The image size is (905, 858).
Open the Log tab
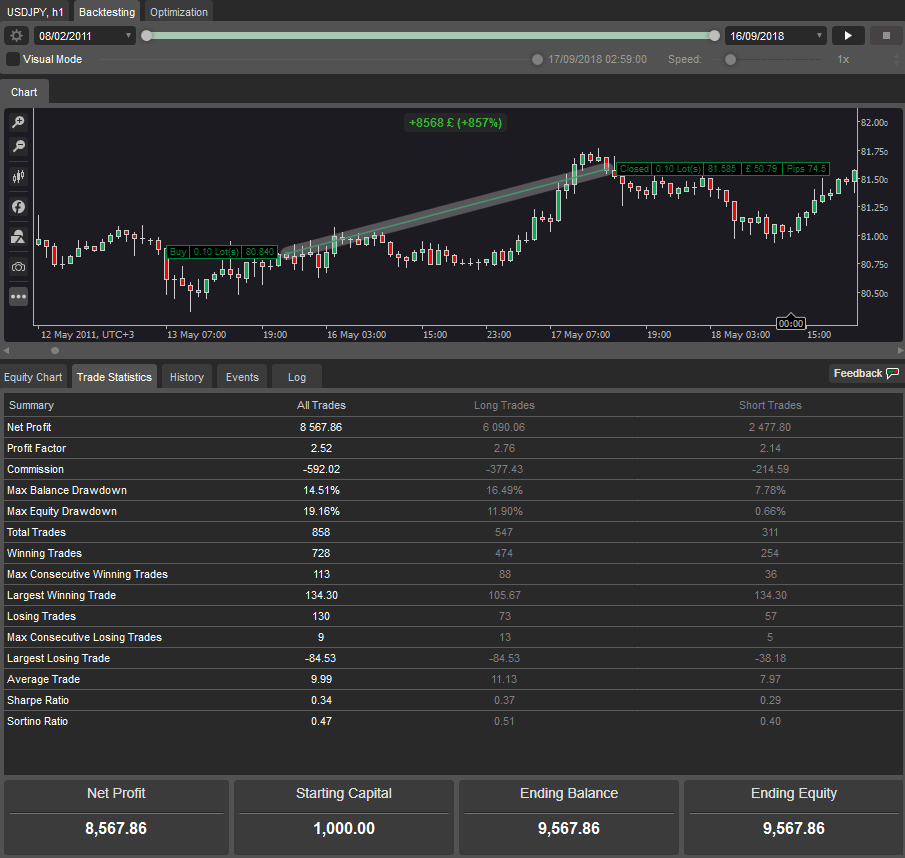(297, 377)
